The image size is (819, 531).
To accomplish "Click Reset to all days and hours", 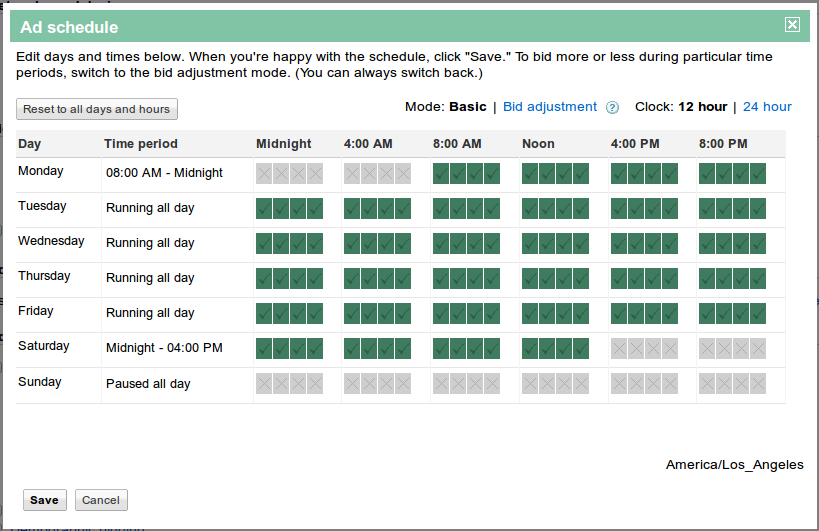I will (97, 109).
